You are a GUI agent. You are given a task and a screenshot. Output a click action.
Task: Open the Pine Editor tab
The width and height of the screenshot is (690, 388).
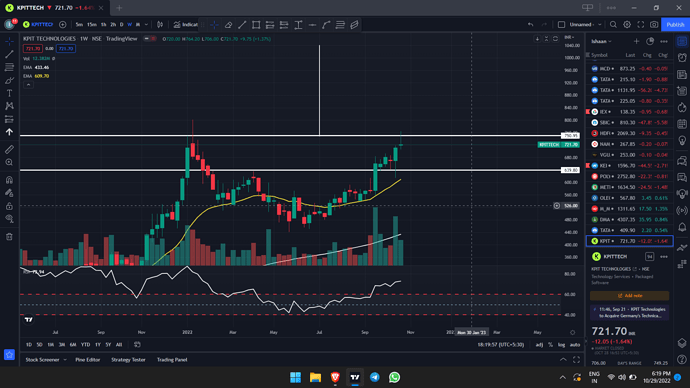(88, 360)
